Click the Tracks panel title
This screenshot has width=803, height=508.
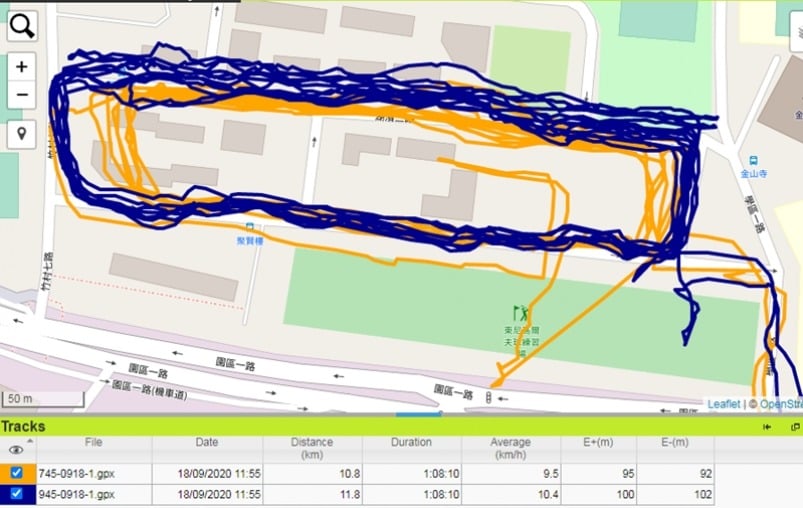click(x=23, y=427)
